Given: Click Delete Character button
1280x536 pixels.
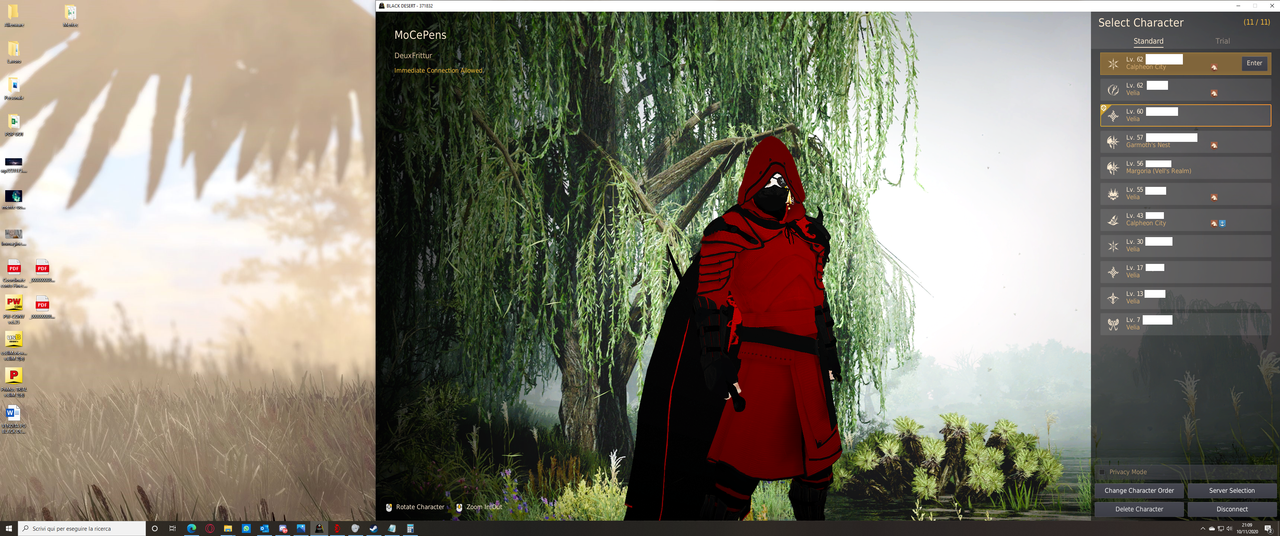Looking at the screenshot, I should (x=1139, y=509).
